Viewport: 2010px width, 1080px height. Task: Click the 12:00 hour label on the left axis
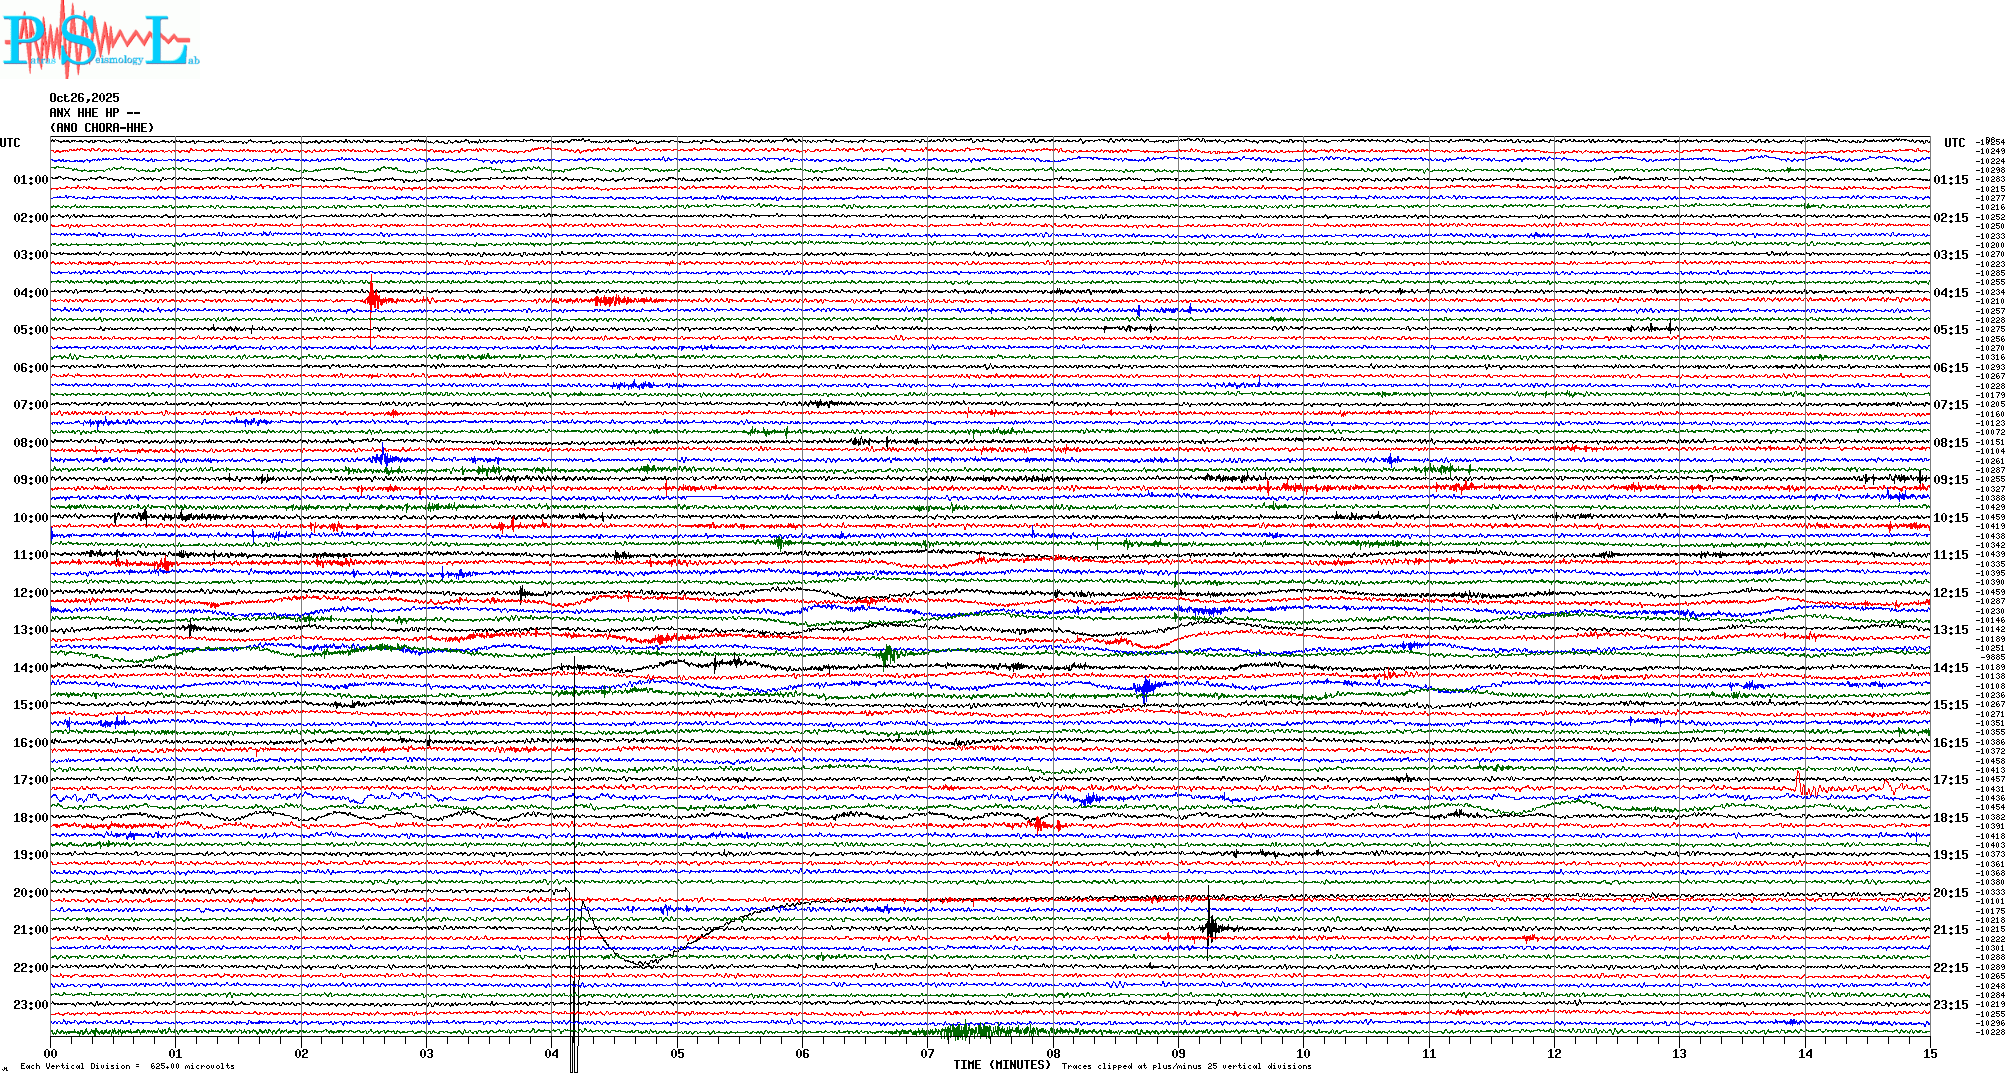click(30, 593)
